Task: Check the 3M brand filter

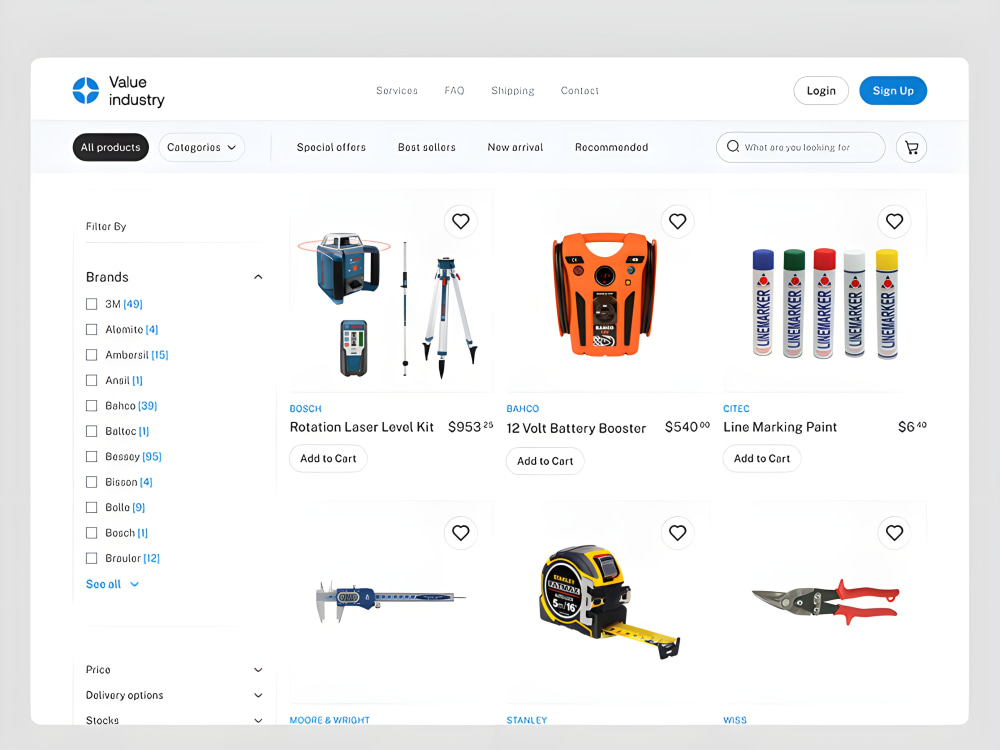Action: 92,304
